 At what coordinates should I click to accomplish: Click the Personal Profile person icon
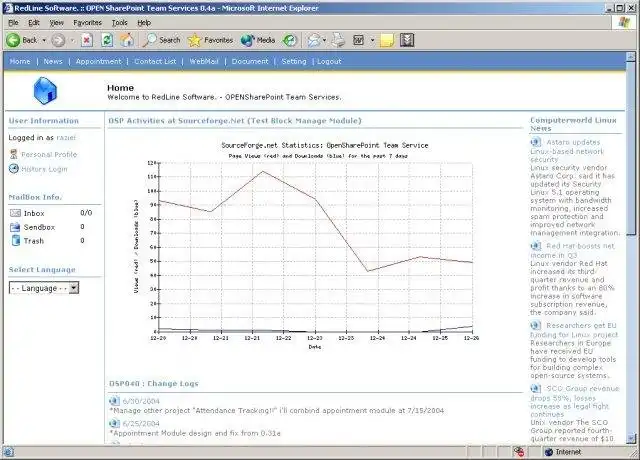tap(13, 154)
